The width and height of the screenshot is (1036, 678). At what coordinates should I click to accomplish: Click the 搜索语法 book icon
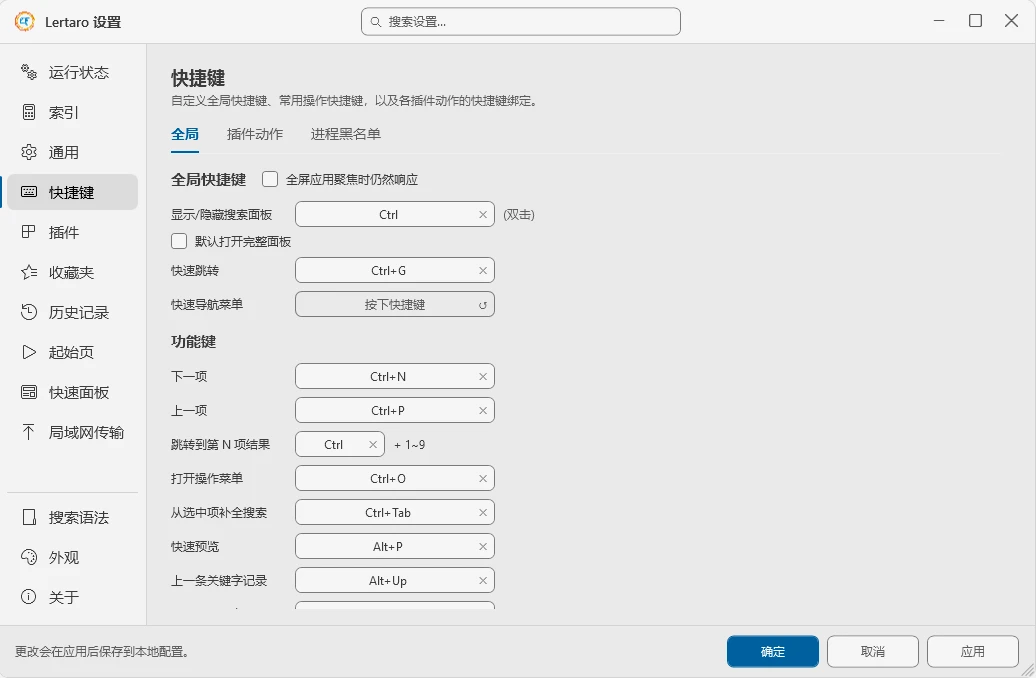pos(28,517)
